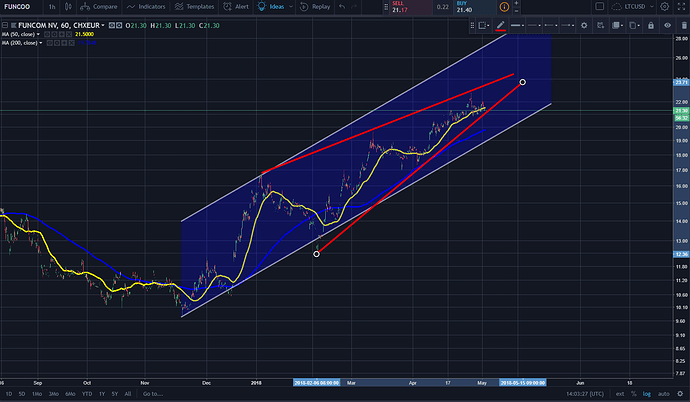Toggle log scale
Screen dimensions: 690x402
[x=646, y=394]
